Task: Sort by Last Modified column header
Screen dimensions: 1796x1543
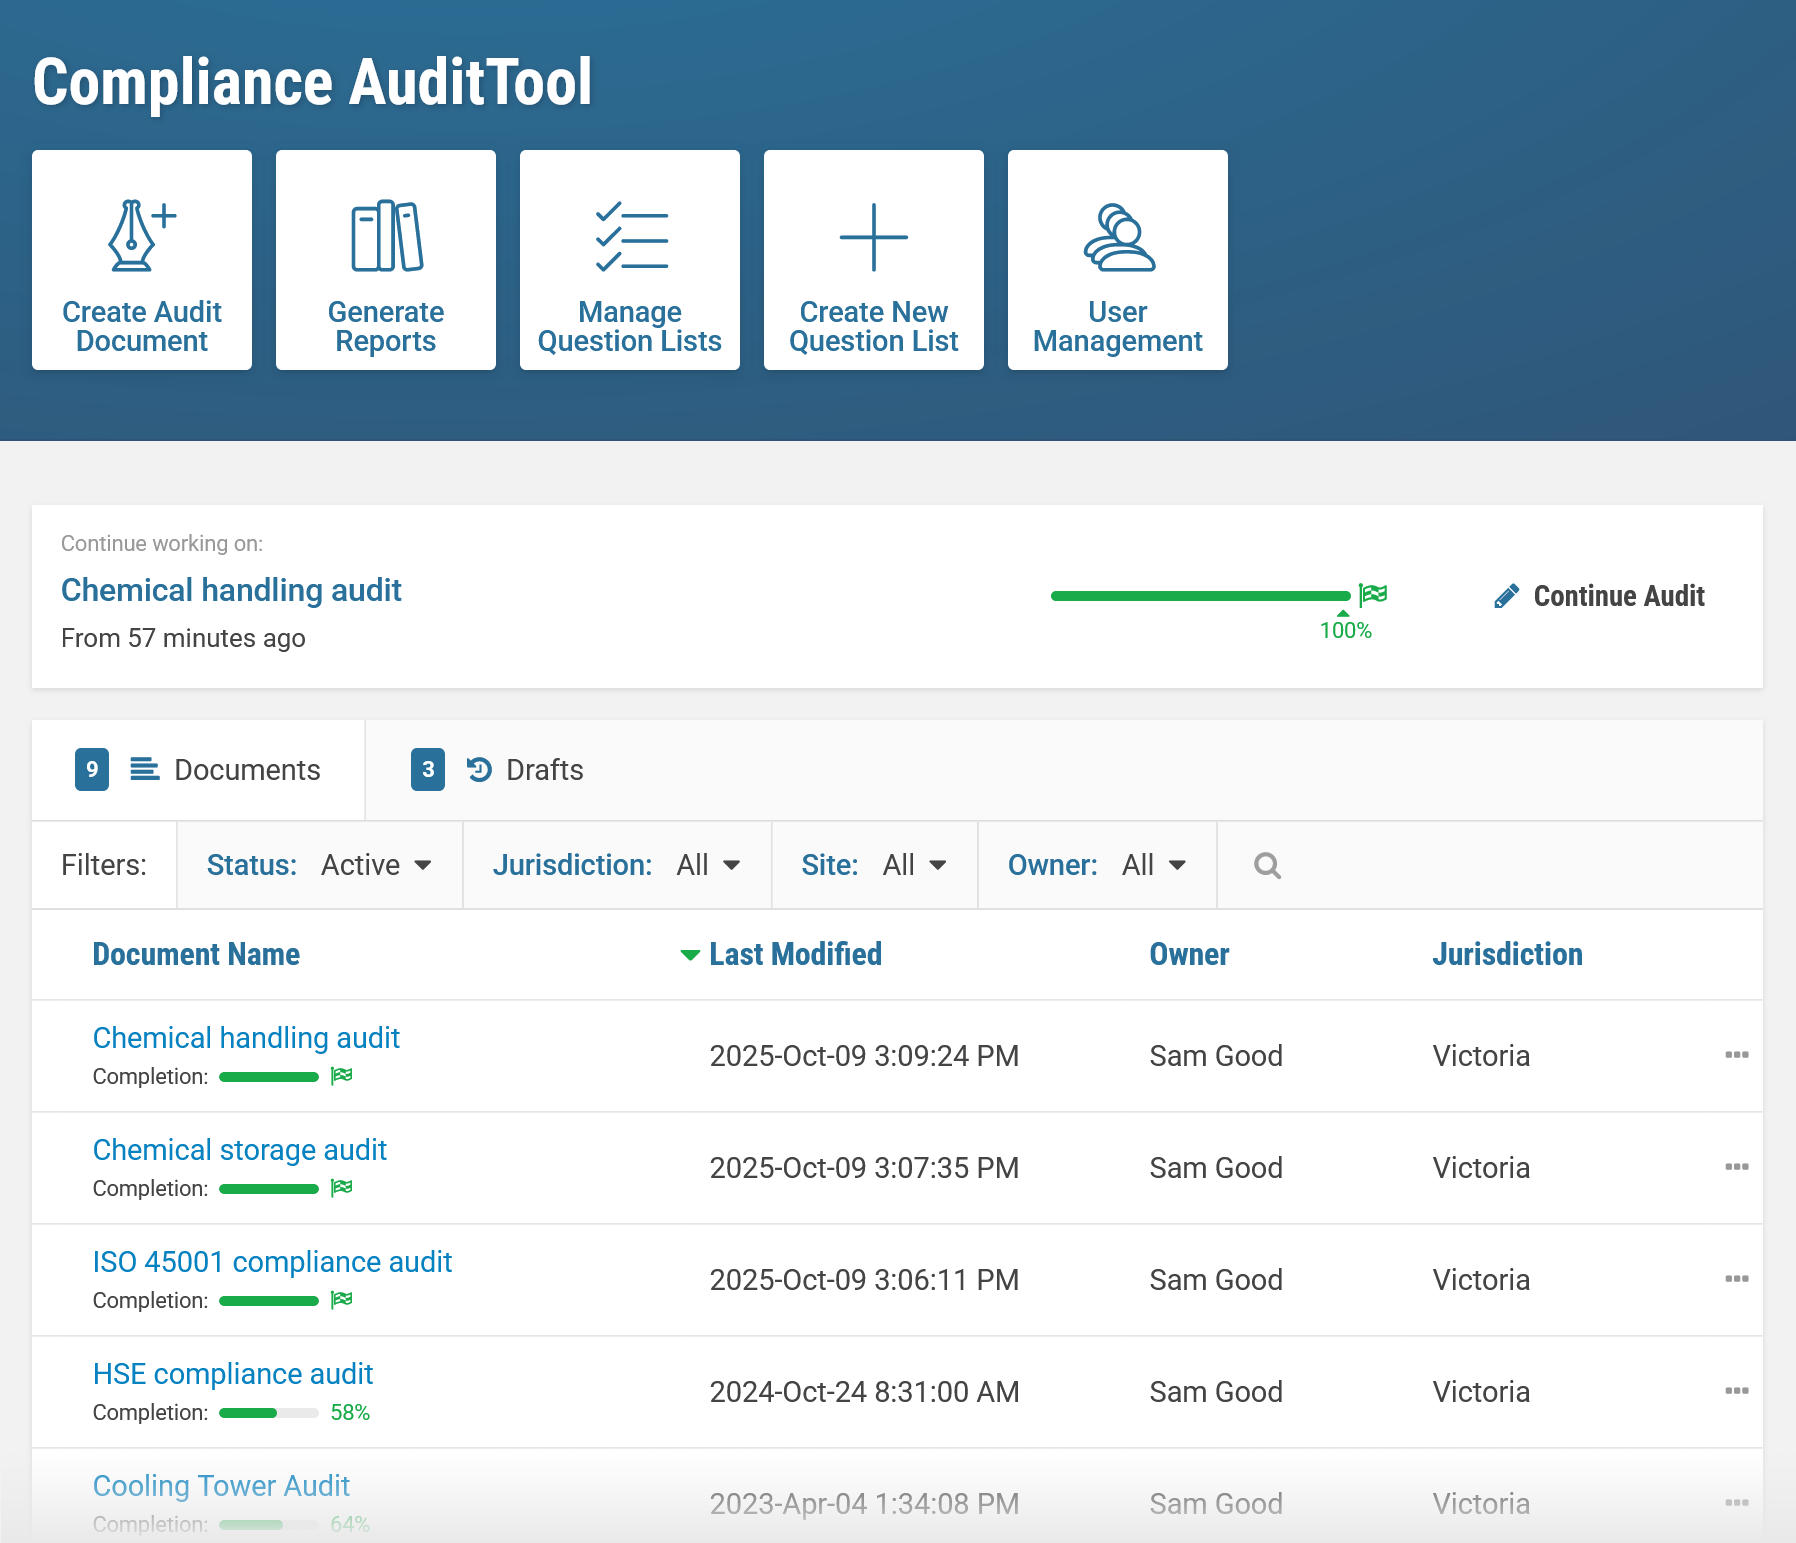Action: [x=796, y=954]
